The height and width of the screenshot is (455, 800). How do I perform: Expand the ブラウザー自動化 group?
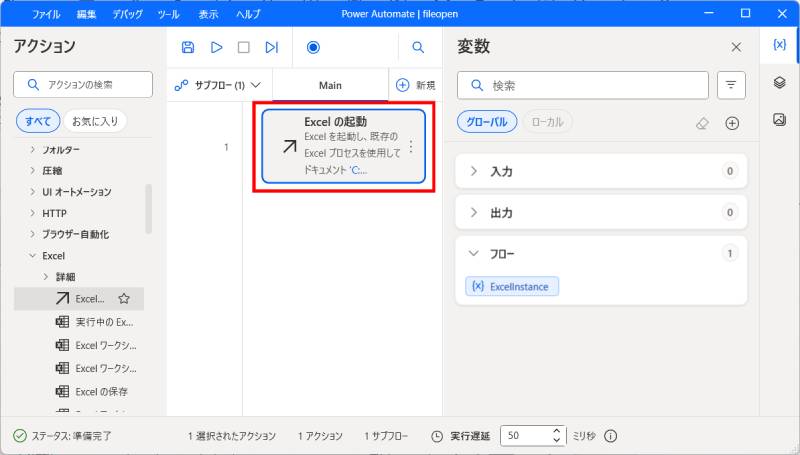[33, 234]
